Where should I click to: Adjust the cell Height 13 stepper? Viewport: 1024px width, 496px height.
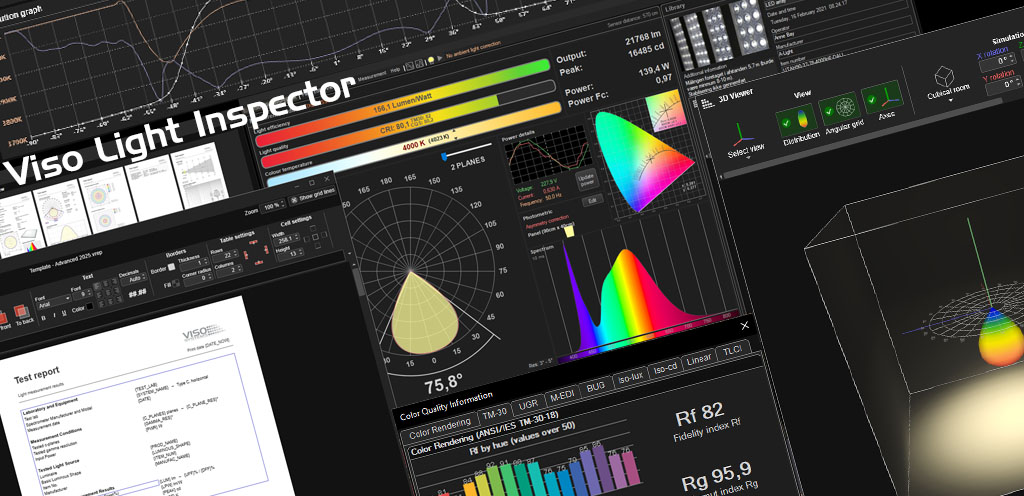click(x=291, y=253)
